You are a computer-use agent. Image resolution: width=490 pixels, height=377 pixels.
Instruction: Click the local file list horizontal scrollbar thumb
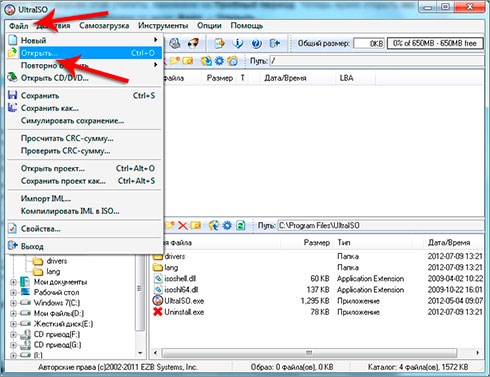309,353
